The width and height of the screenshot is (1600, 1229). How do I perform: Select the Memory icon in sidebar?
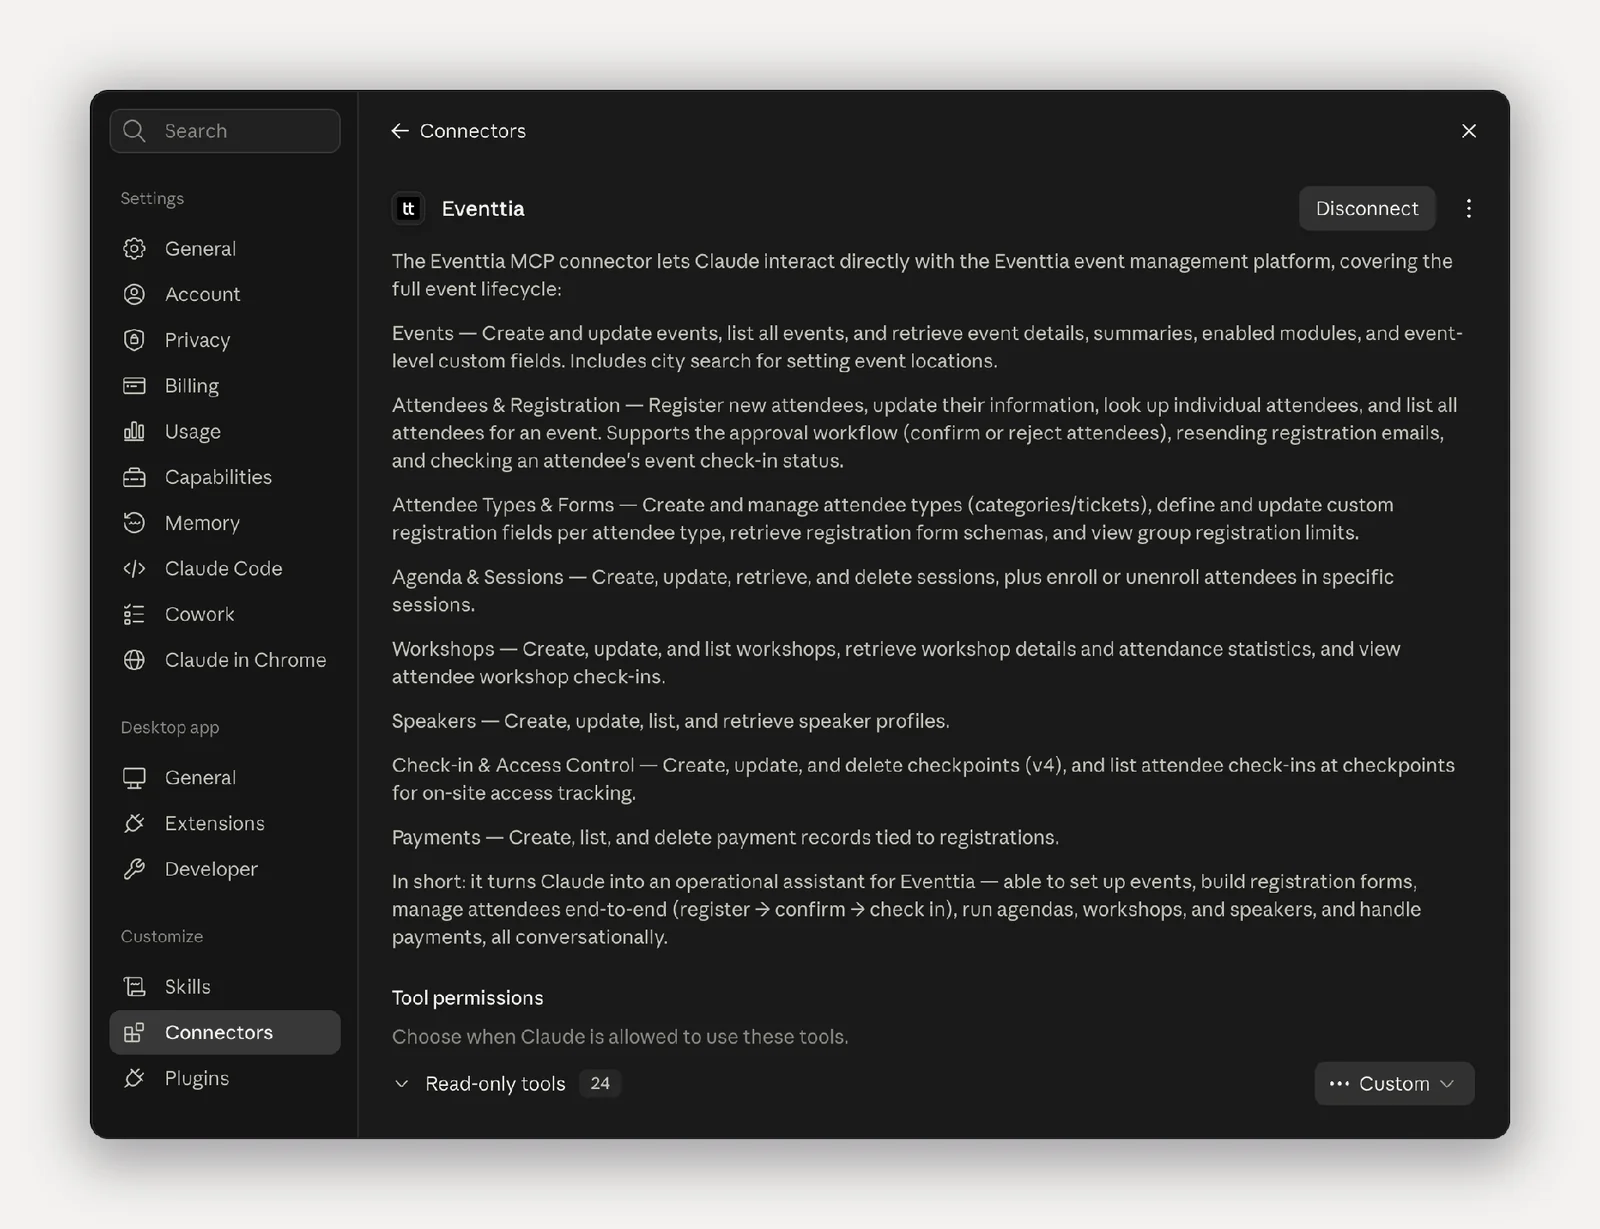click(x=134, y=523)
